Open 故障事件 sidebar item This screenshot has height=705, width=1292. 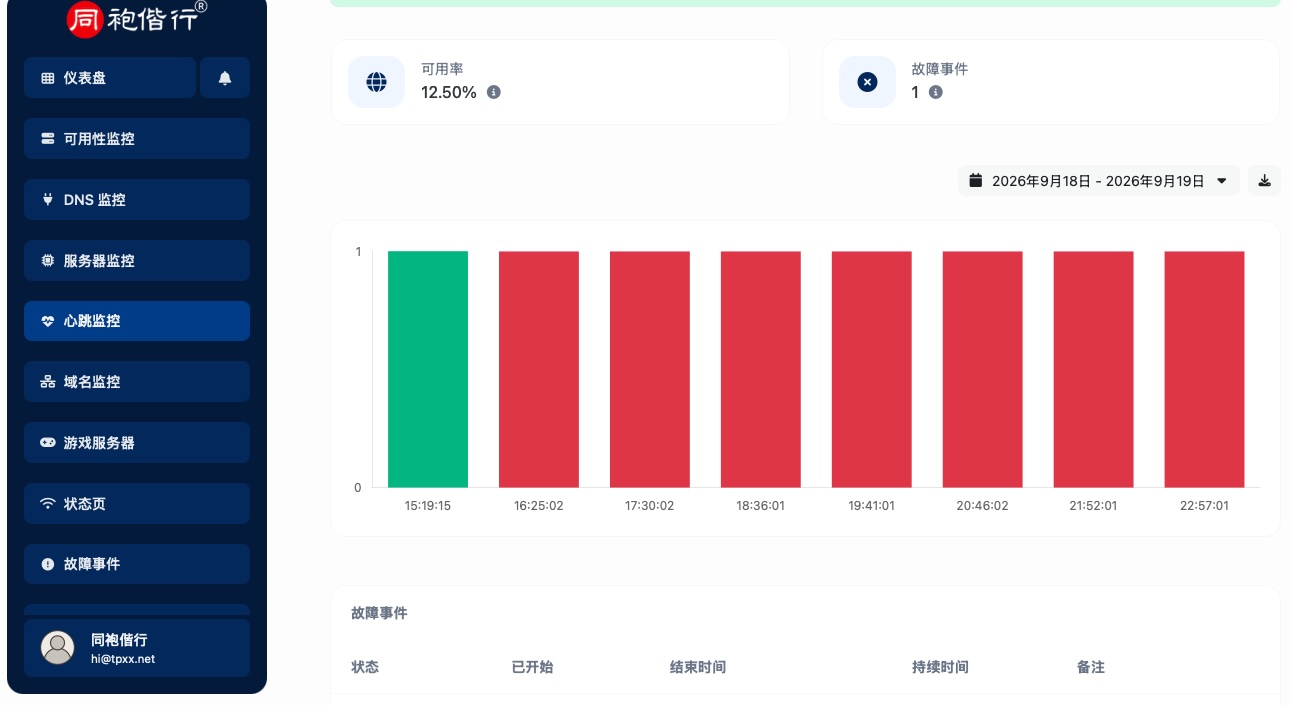137,564
